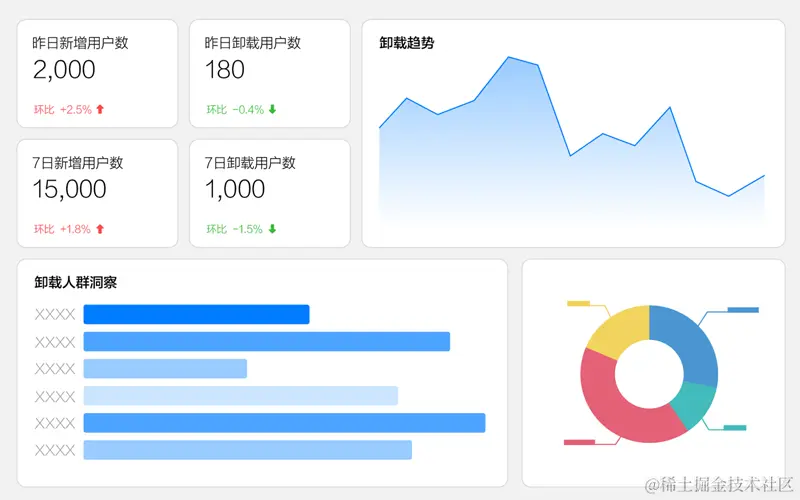The height and width of the screenshot is (500, 800).
Task: Click the 环比 +1.8% text
Action: tap(62, 229)
